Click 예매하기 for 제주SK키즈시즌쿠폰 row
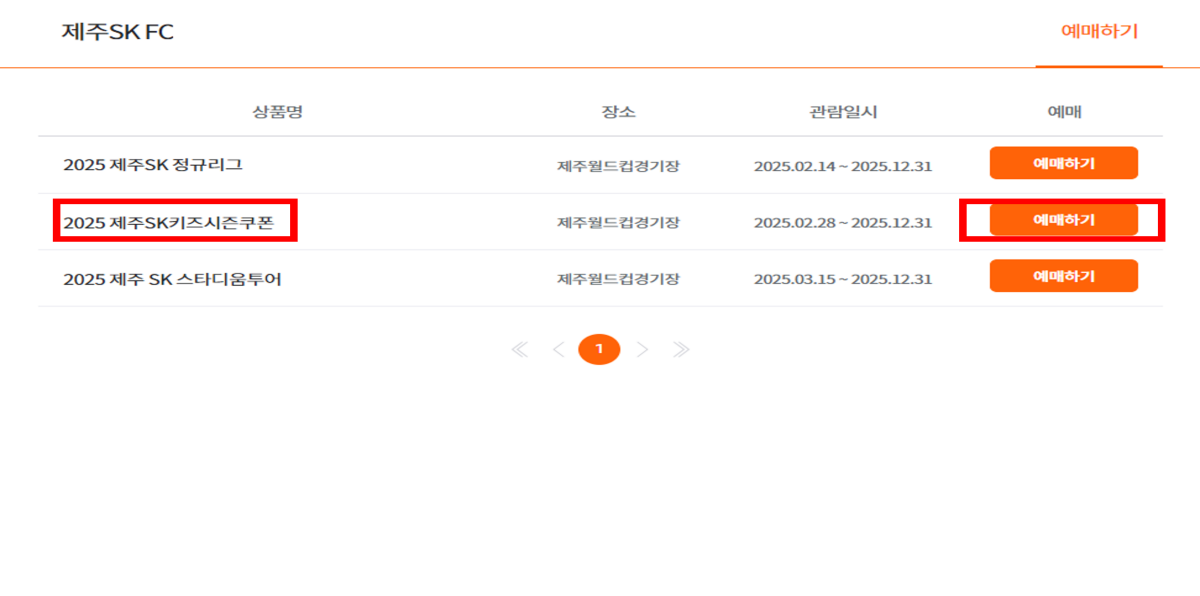 coord(1064,220)
